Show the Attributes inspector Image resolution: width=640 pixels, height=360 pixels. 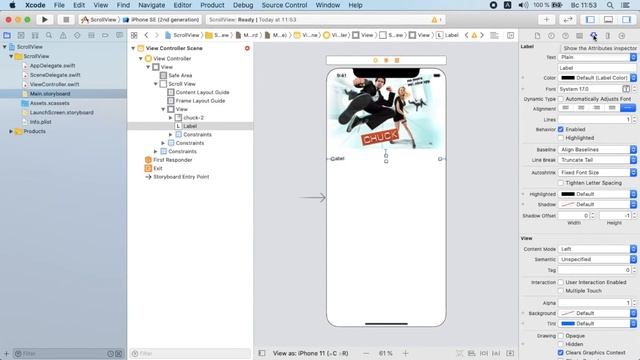593,36
